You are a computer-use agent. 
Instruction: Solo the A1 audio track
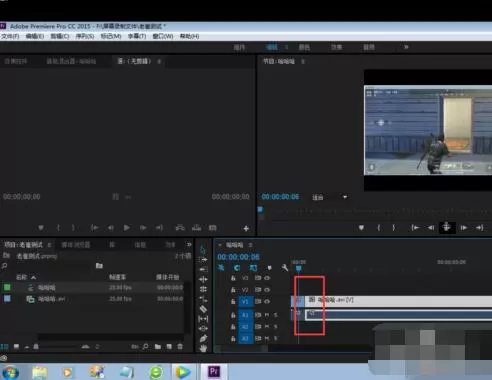276,315
